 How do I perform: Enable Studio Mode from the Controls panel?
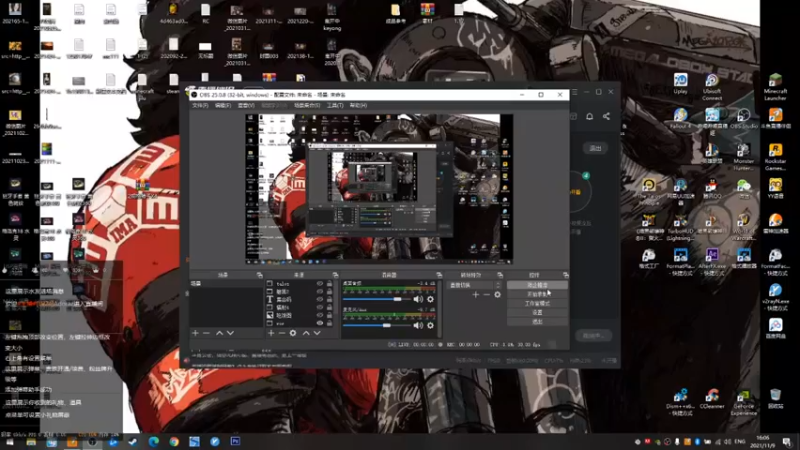(x=537, y=304)
